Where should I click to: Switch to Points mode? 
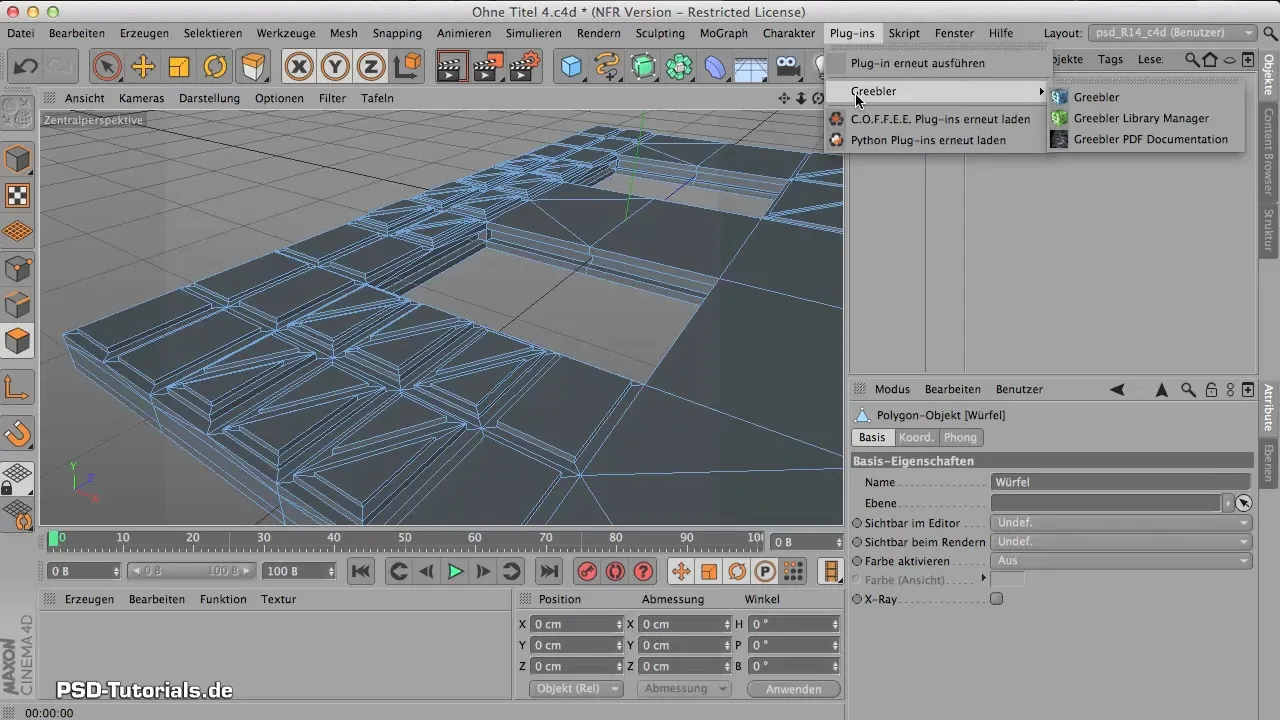coord(18,269)
